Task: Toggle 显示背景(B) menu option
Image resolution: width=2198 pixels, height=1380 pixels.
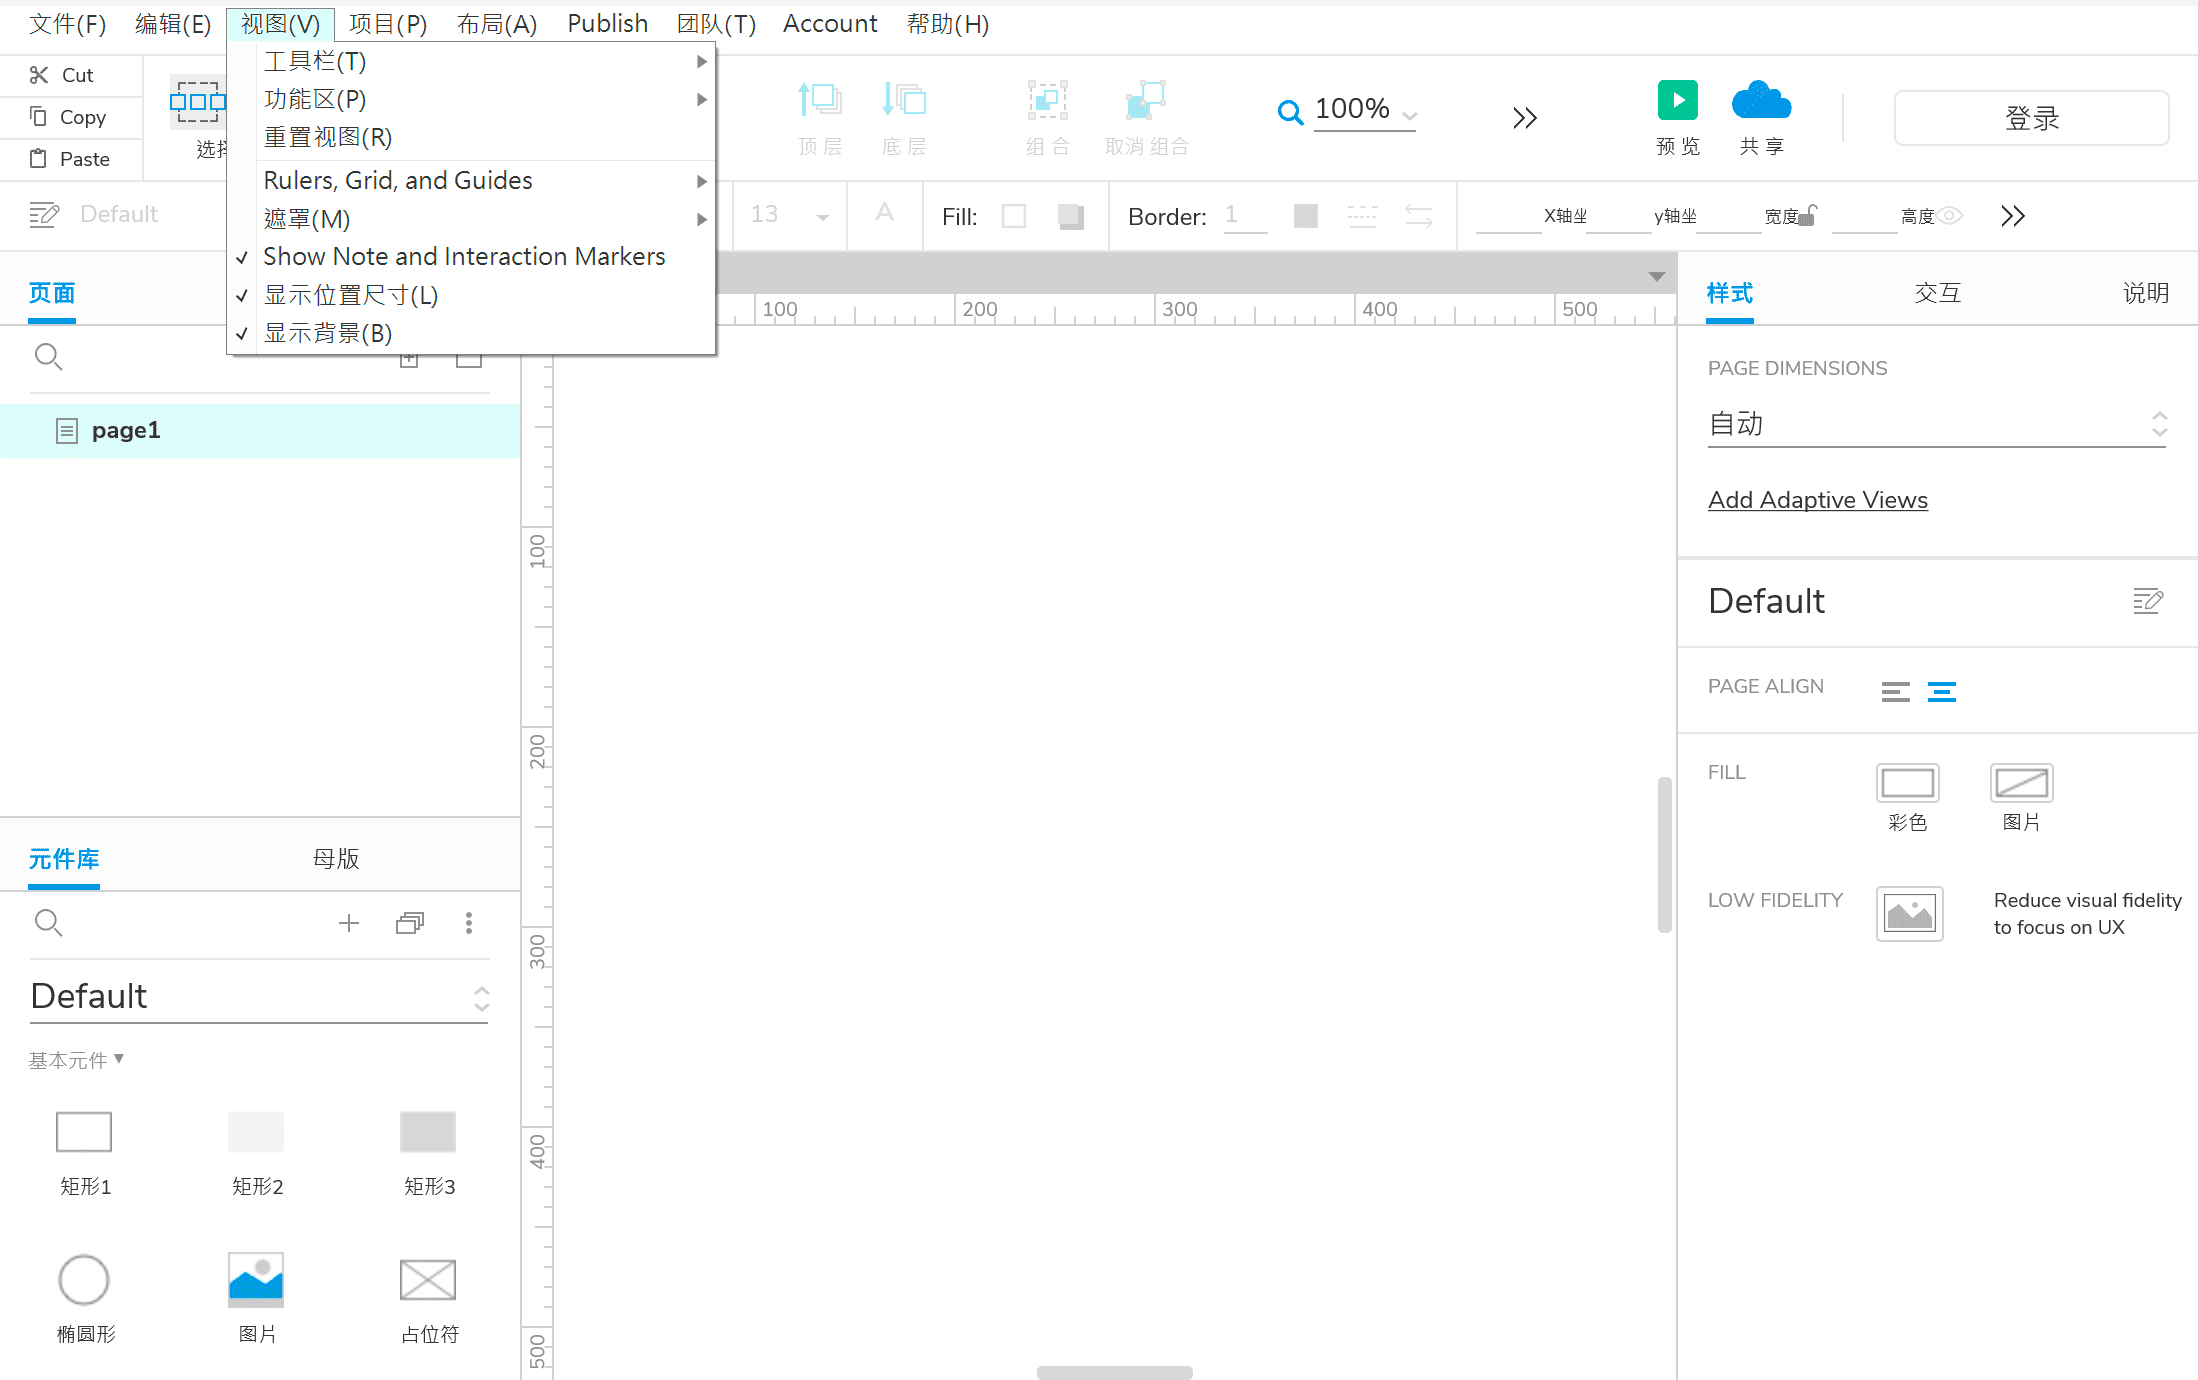Action: tap(327, 333)
